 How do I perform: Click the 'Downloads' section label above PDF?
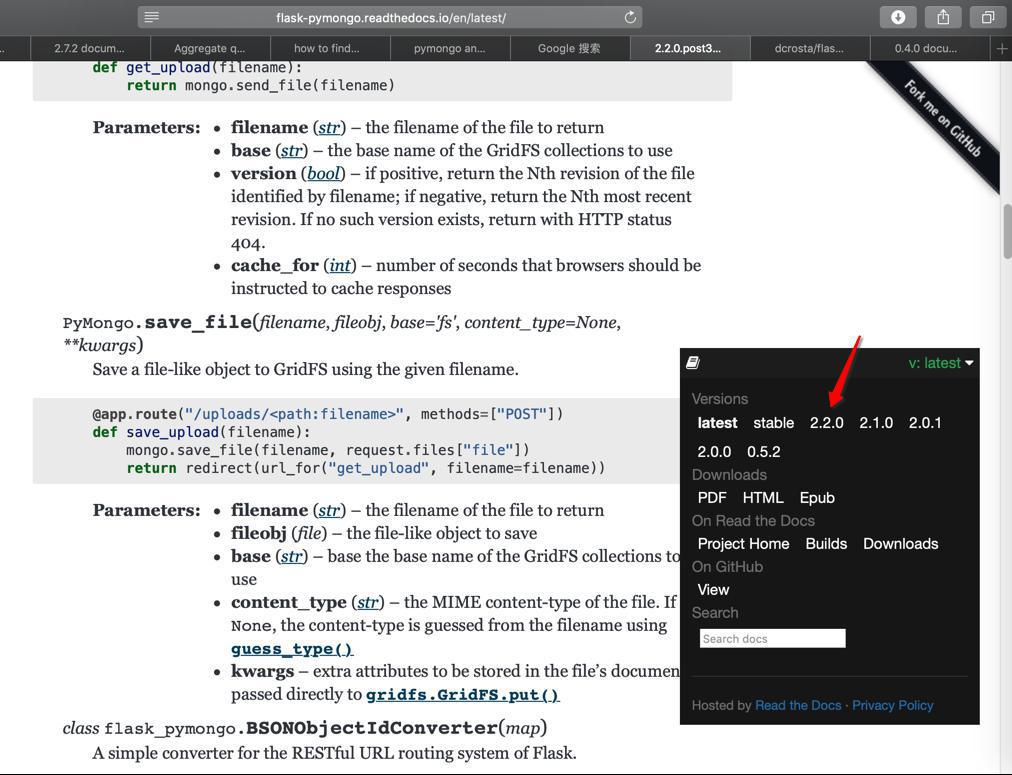point(729,475)
